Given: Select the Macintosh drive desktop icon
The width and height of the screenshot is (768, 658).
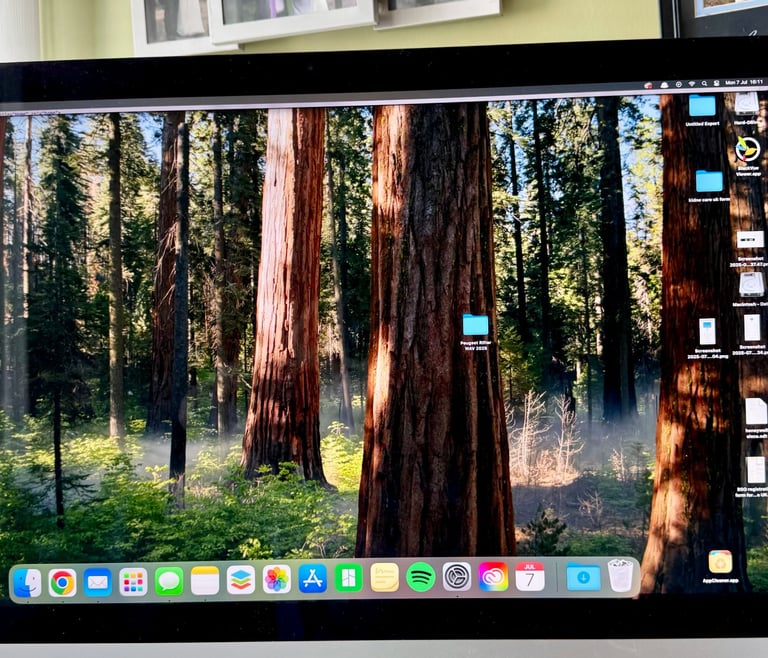Looking at the screenshot, I should click(751, 284).
